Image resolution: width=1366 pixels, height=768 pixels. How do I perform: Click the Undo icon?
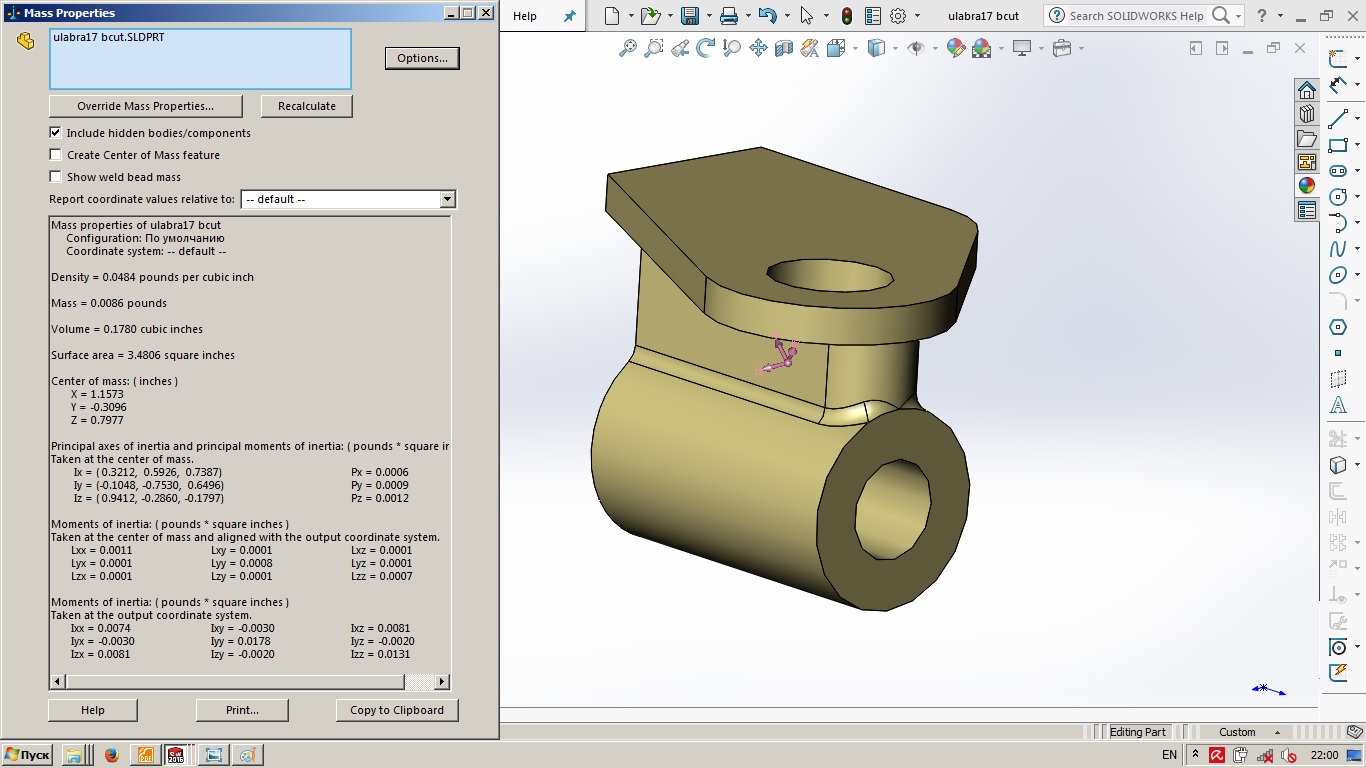coord(767,16)
